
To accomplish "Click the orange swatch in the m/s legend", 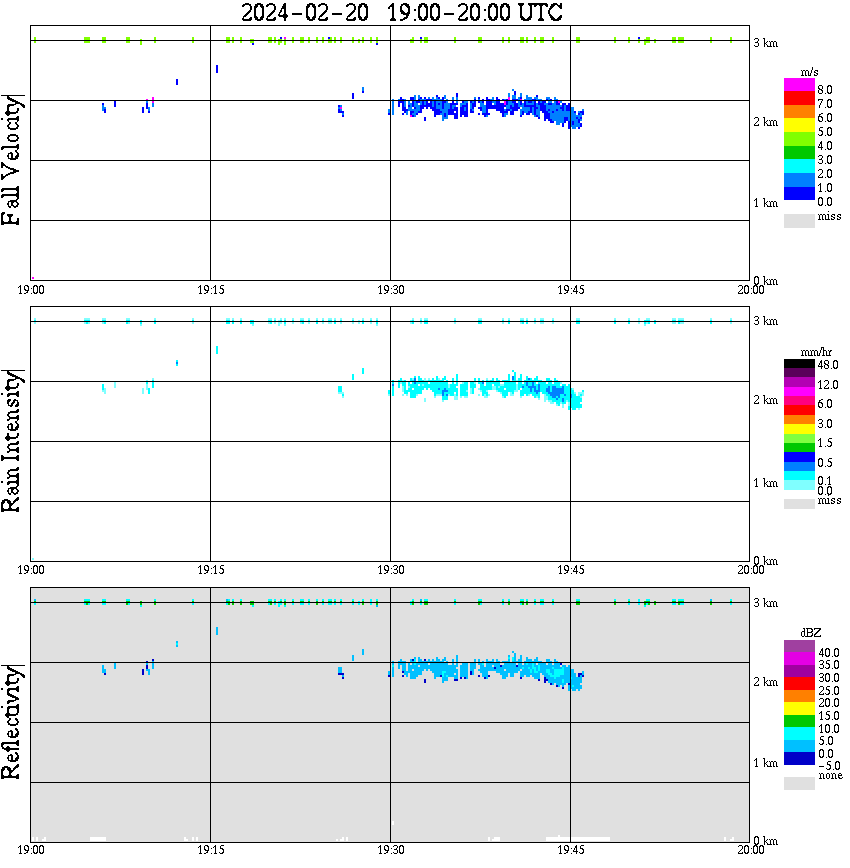I will 799,112.
